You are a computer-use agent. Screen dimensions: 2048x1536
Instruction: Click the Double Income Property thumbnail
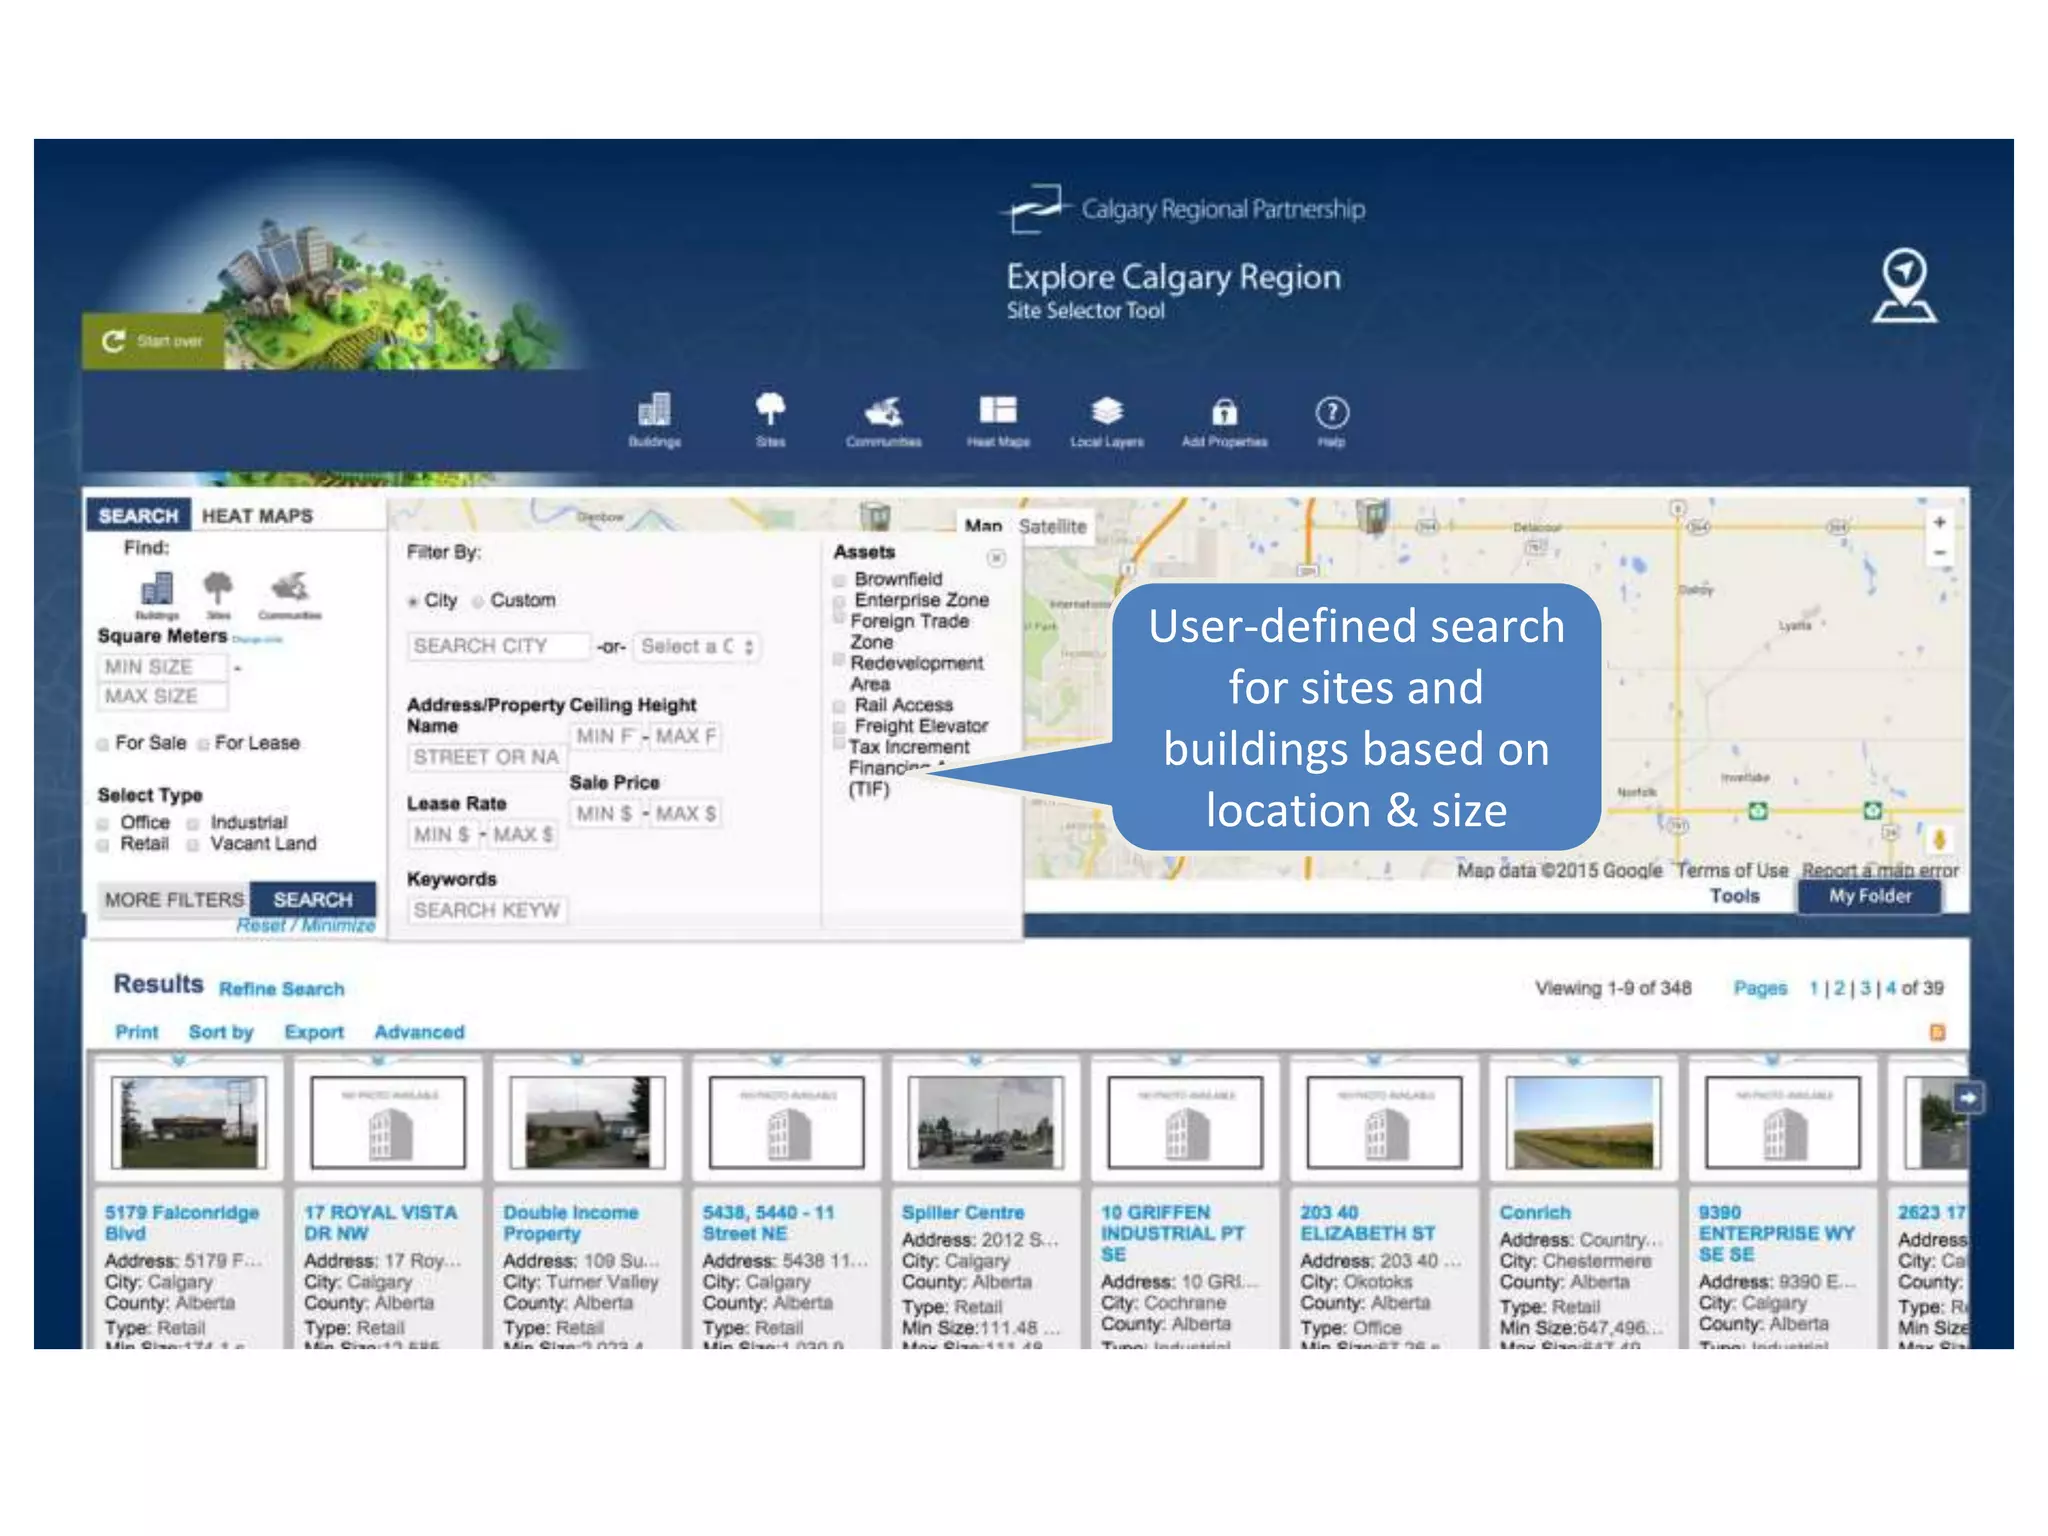click(x=587, y=1122)
